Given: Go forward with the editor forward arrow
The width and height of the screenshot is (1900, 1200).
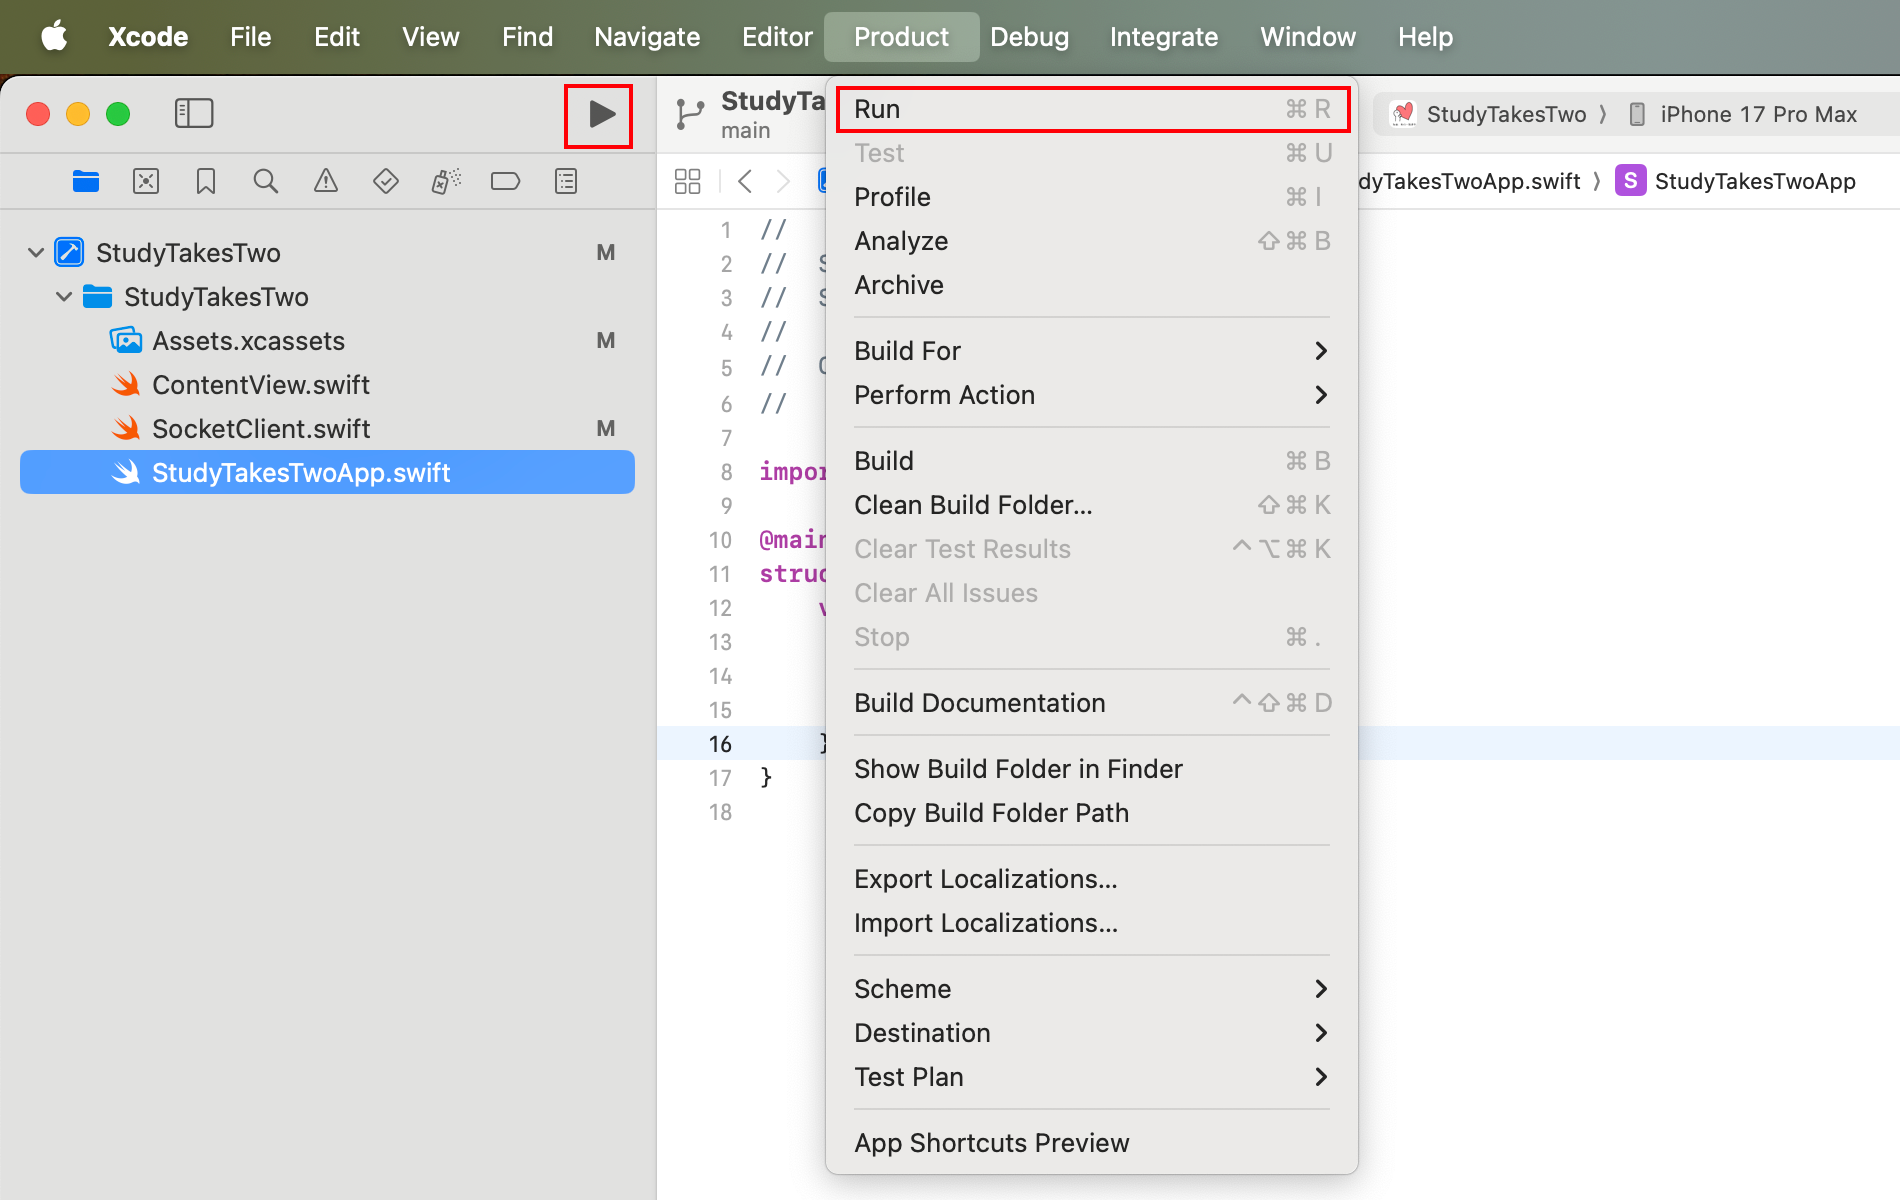Looking at the screenshot, I should 784,181.
